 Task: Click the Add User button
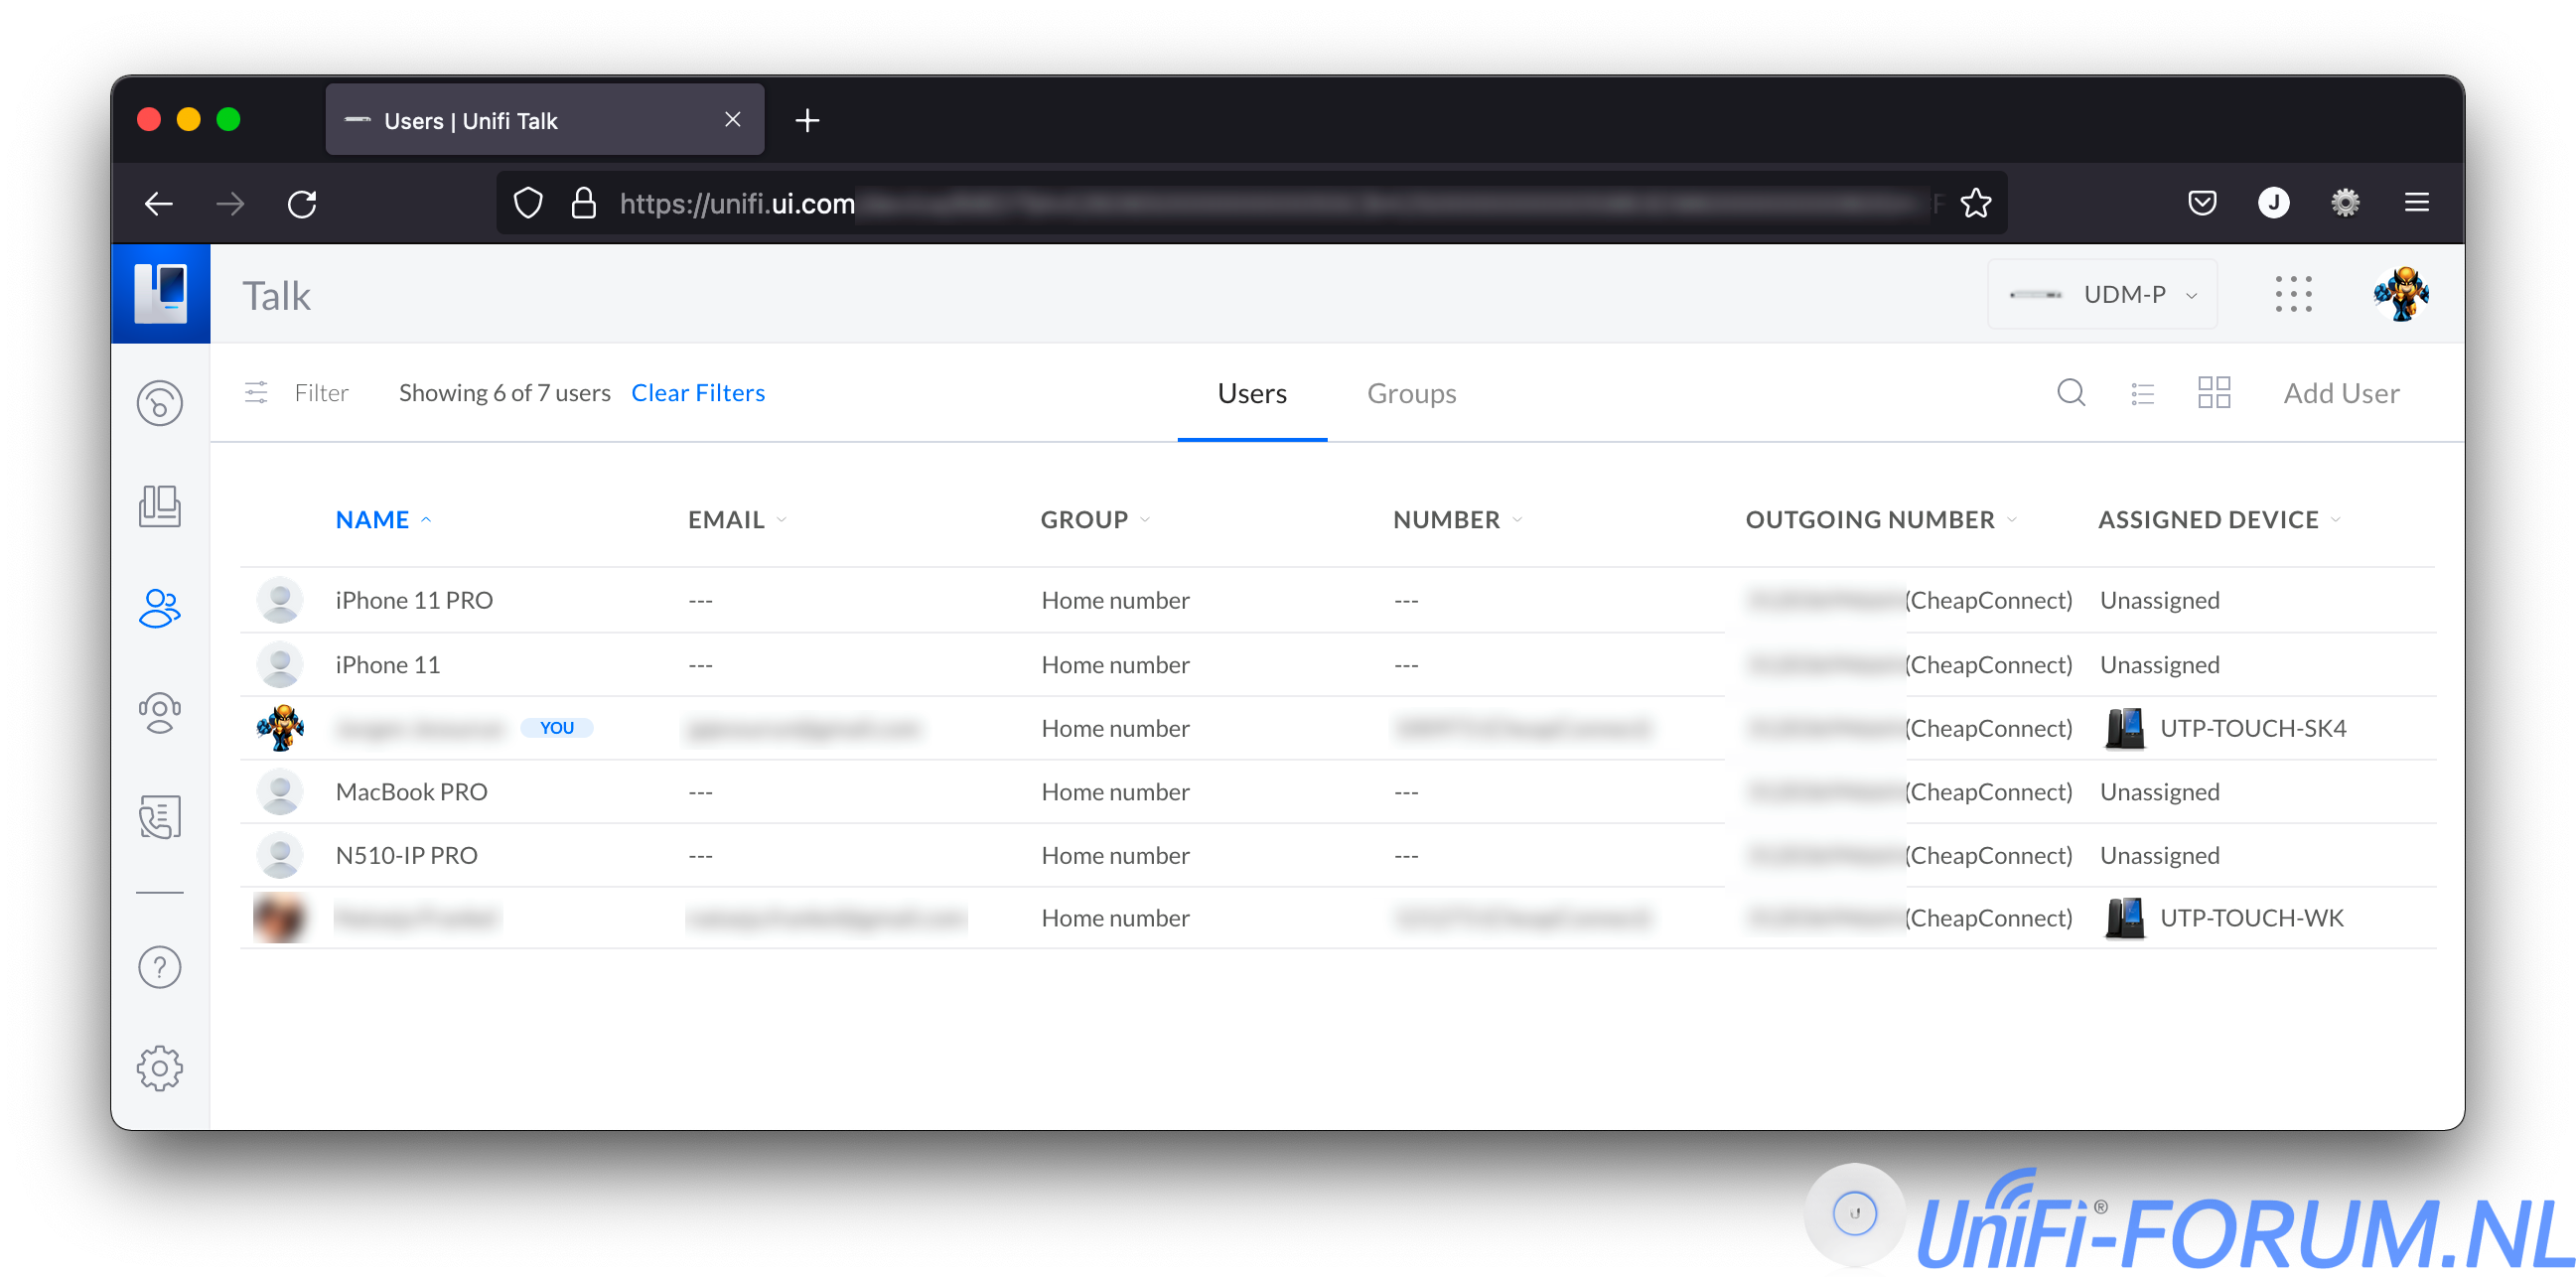click(2340, 393)
